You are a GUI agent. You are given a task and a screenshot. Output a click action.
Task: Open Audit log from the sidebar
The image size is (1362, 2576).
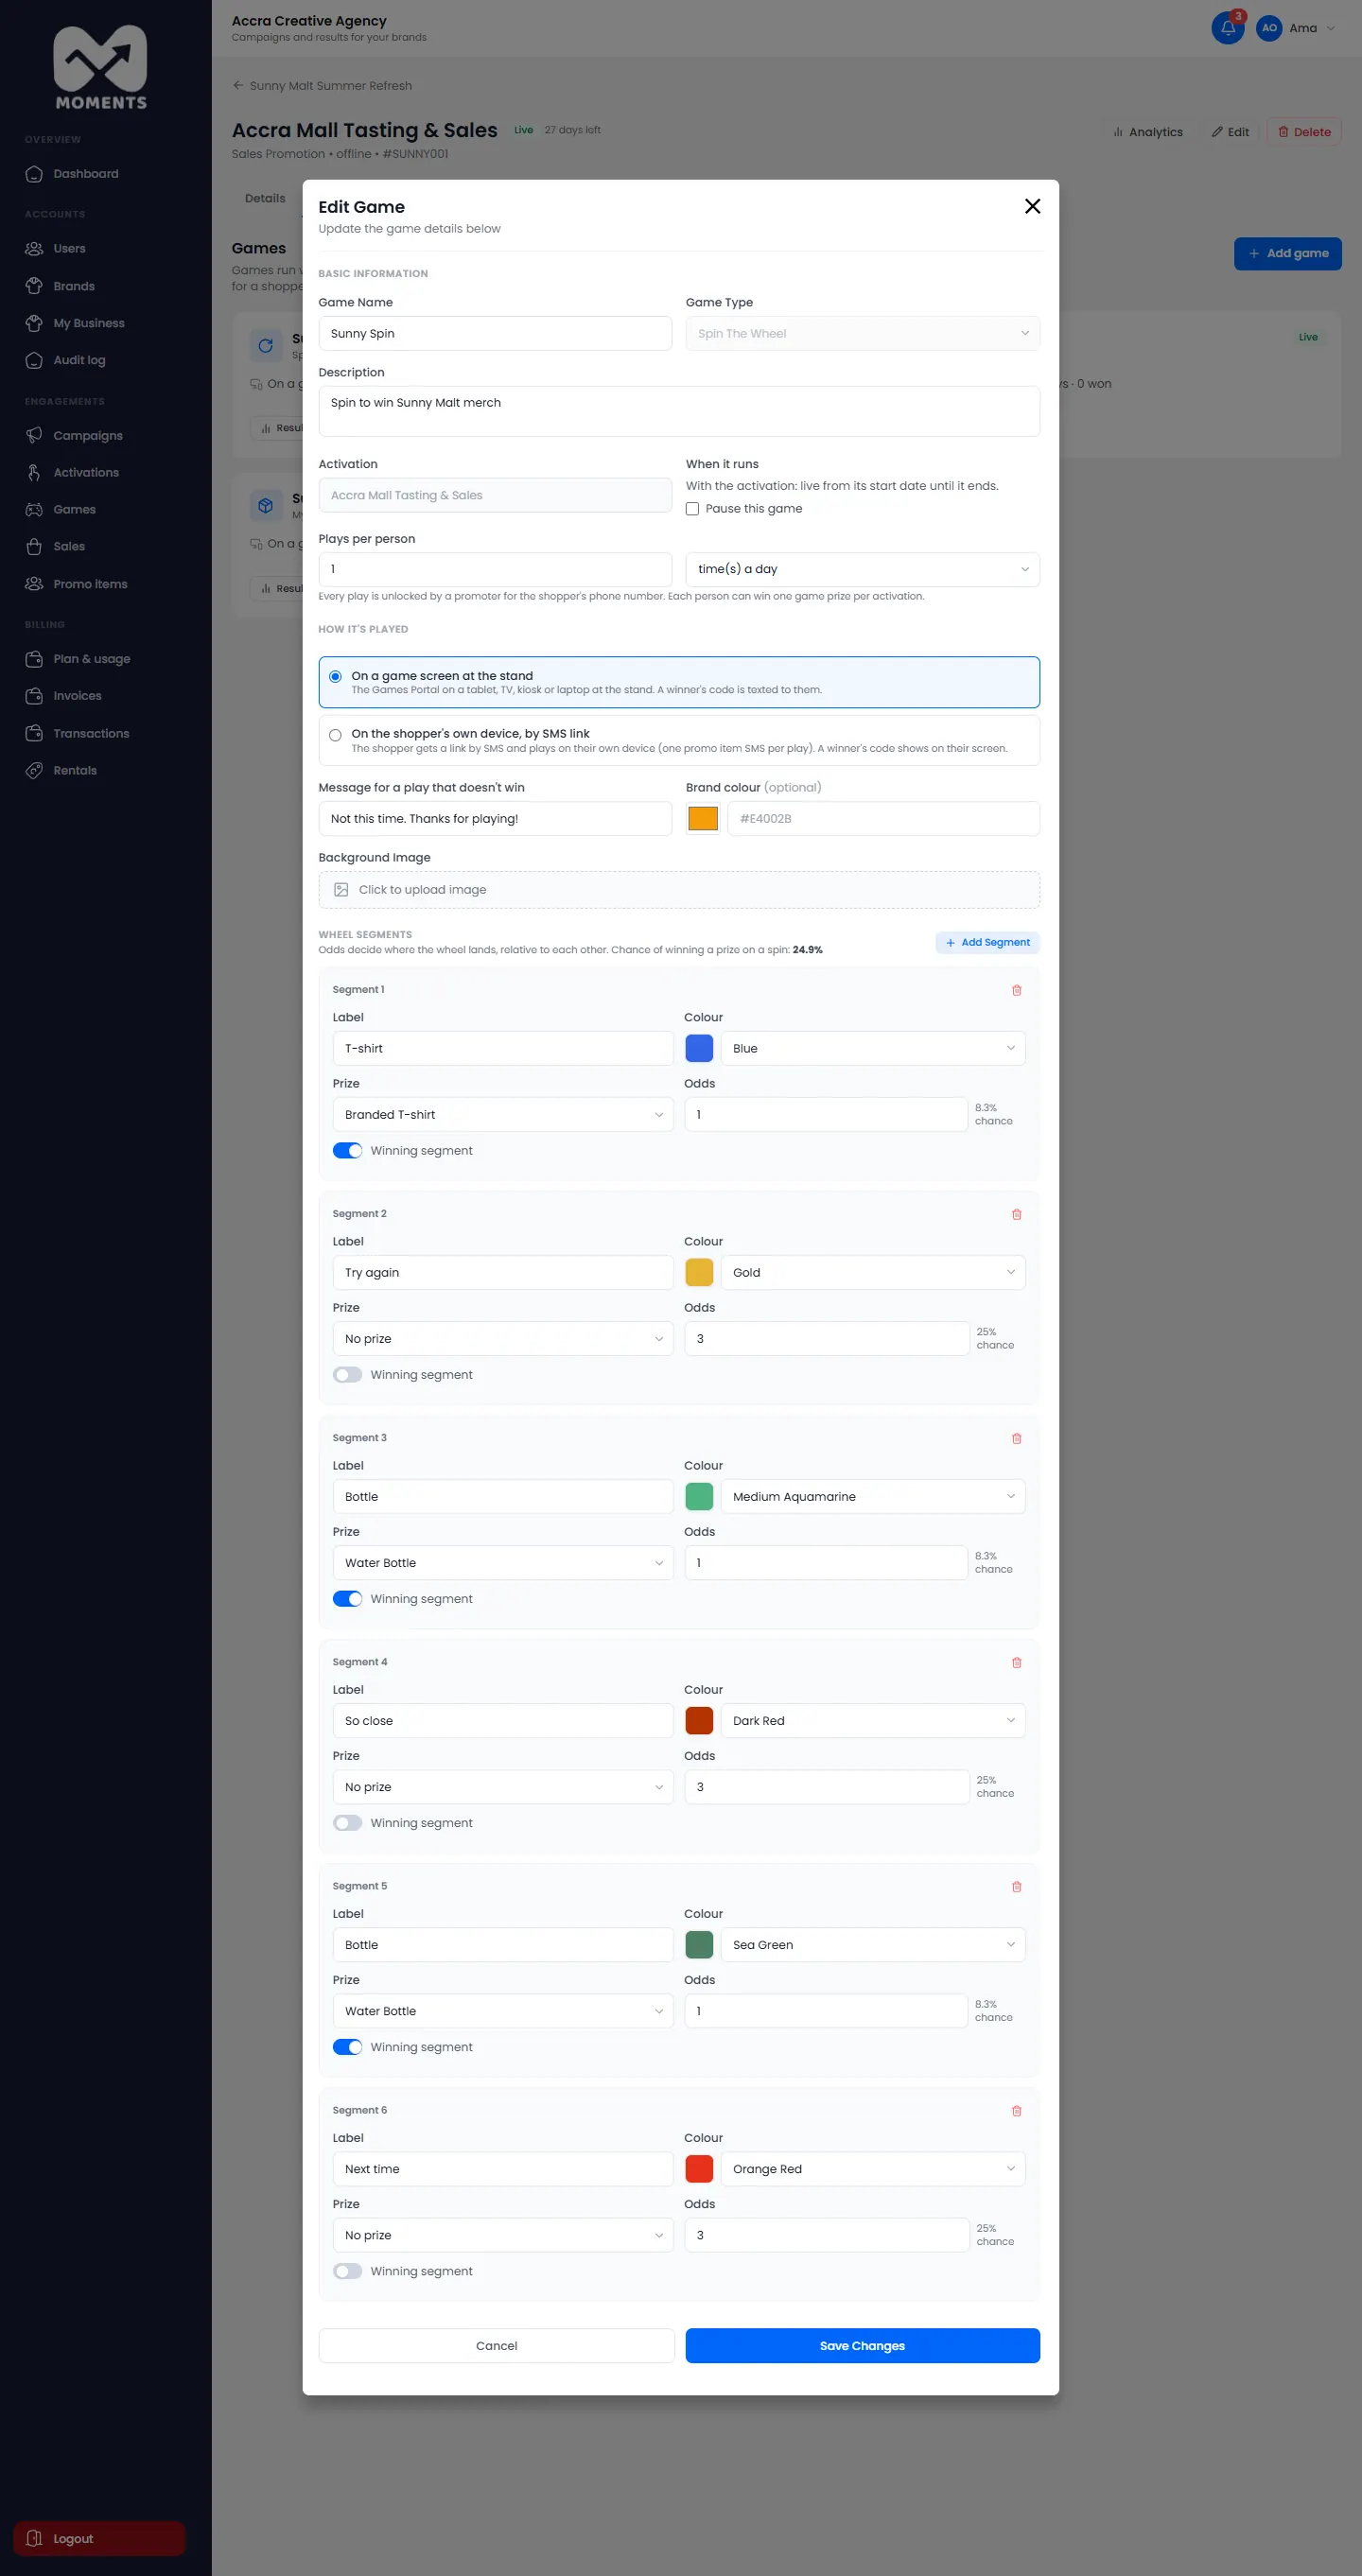click(x=79, y=360)
